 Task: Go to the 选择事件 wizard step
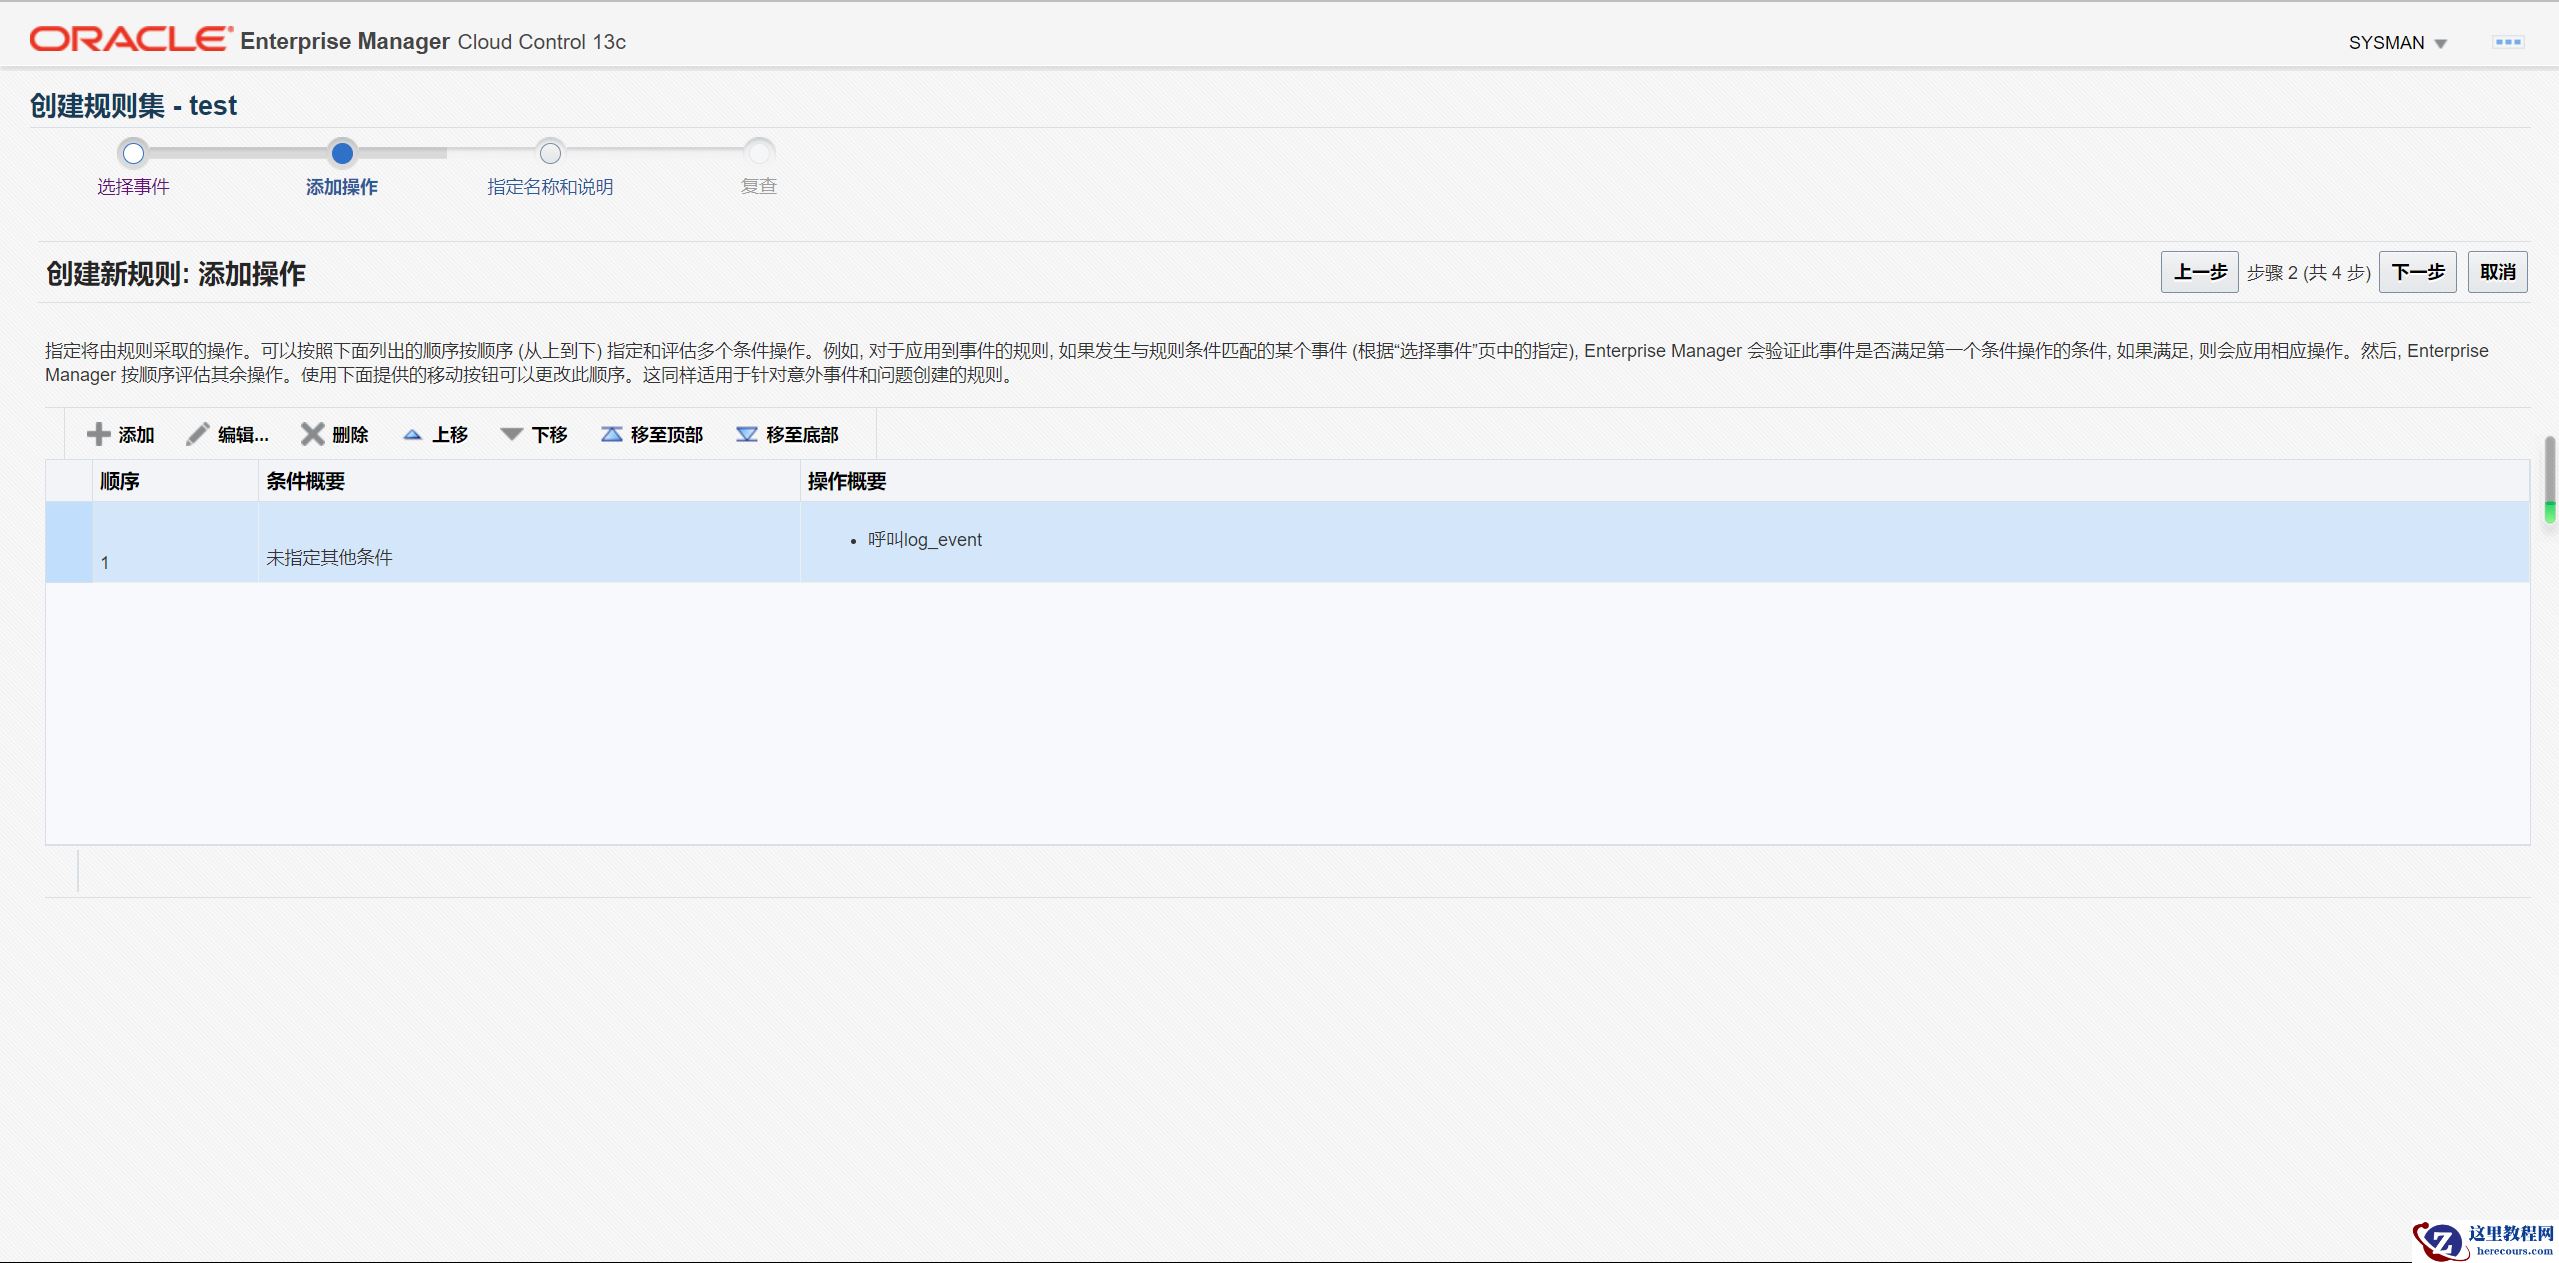133,154
